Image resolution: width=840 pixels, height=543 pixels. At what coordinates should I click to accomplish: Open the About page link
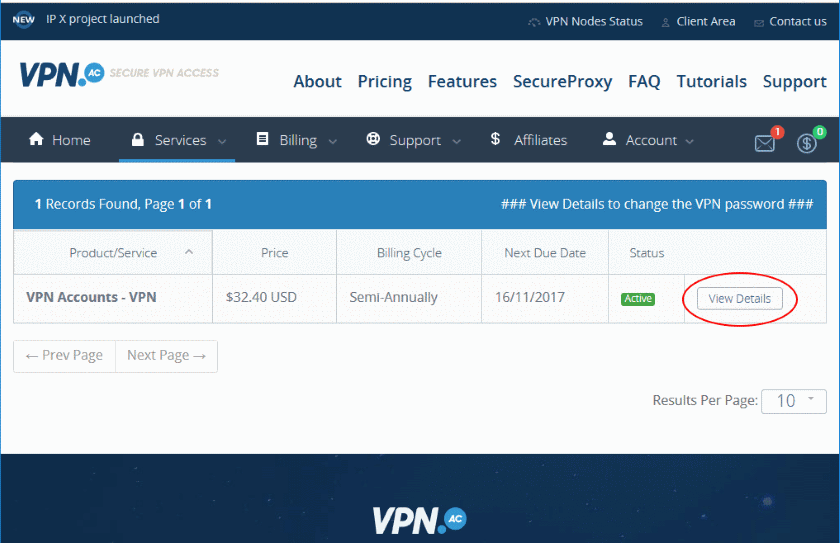[x=317, y=81]
